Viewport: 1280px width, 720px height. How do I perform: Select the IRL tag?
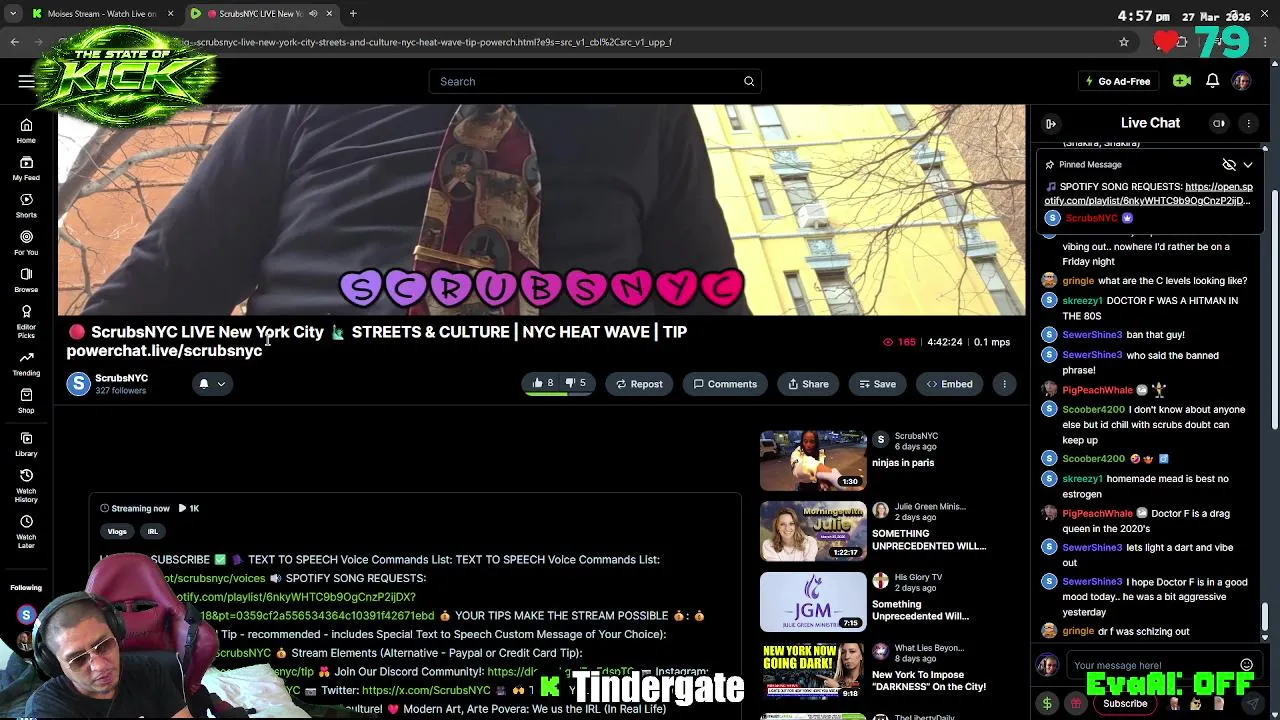153,532
